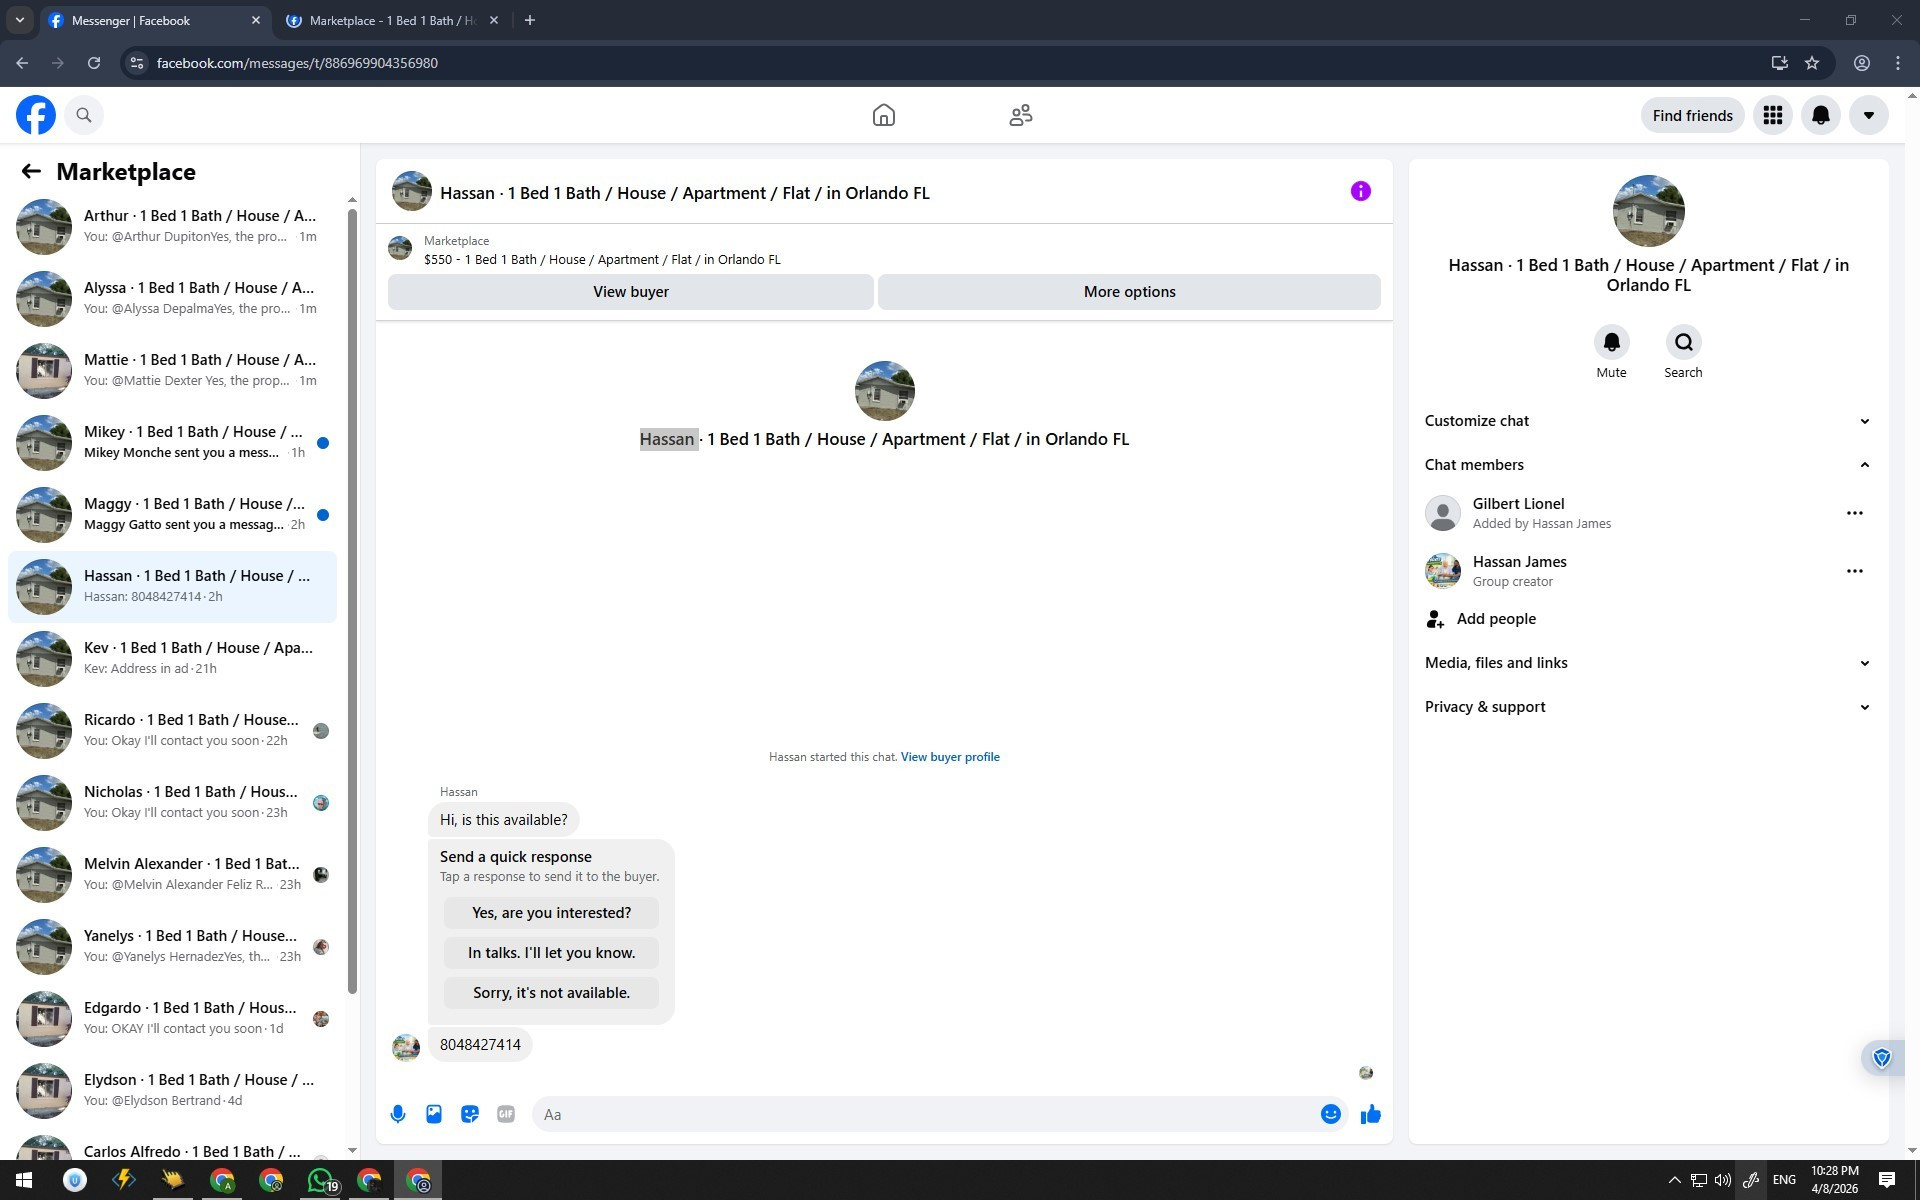The height and width of the screenshot is (1200, 1920).
Task: Send a thumbs-up like
Action: coord(1370,1114)
